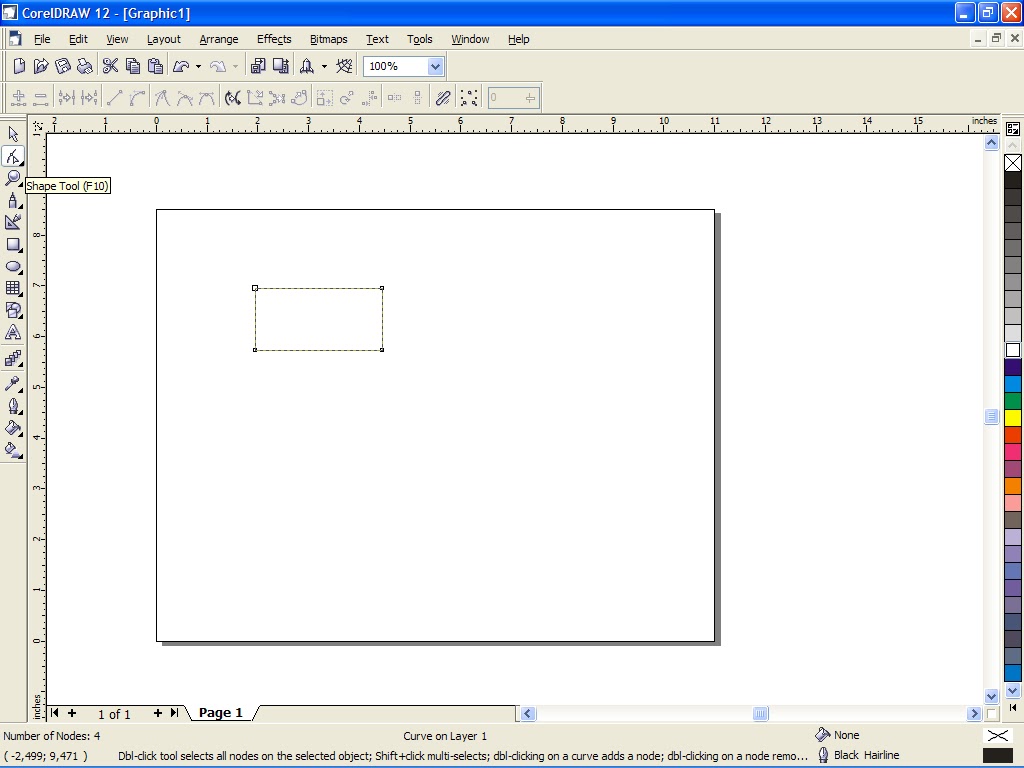Select the Rectangle tool
Image resolution: width=1024 pixels, height=768 pixels.
click(x=13, y=245)
